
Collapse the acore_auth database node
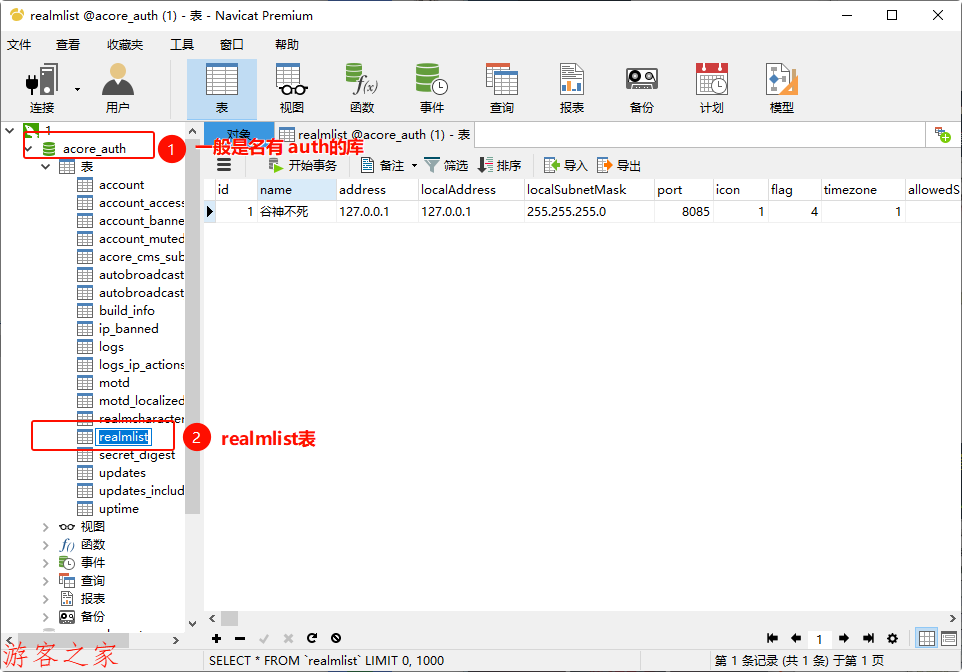tap(29, 149)
